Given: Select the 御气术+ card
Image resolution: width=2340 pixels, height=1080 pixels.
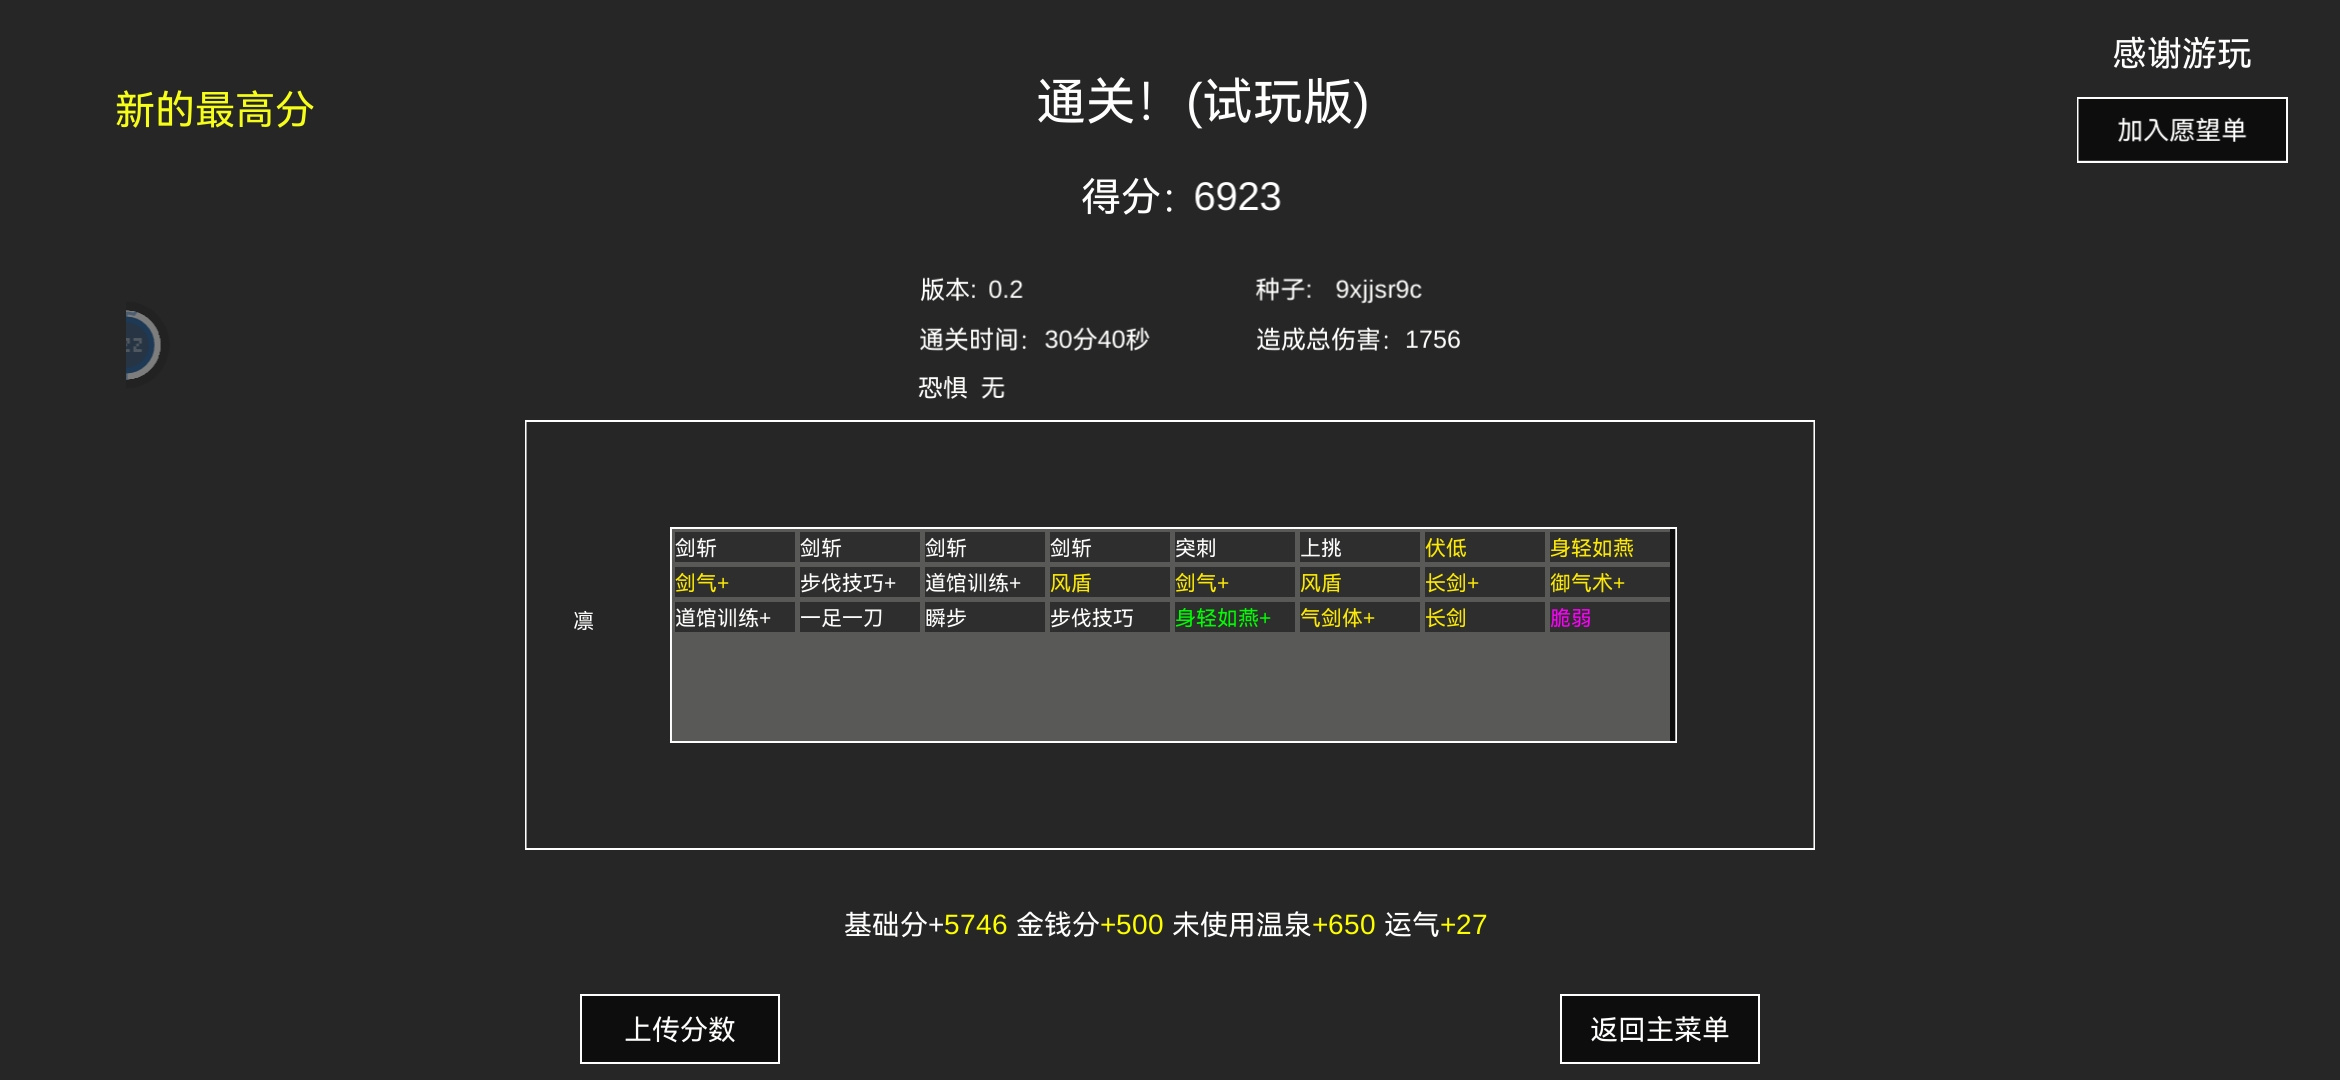Looking at the screenshot, I should pyautogui.click(x=1608, y=583).
